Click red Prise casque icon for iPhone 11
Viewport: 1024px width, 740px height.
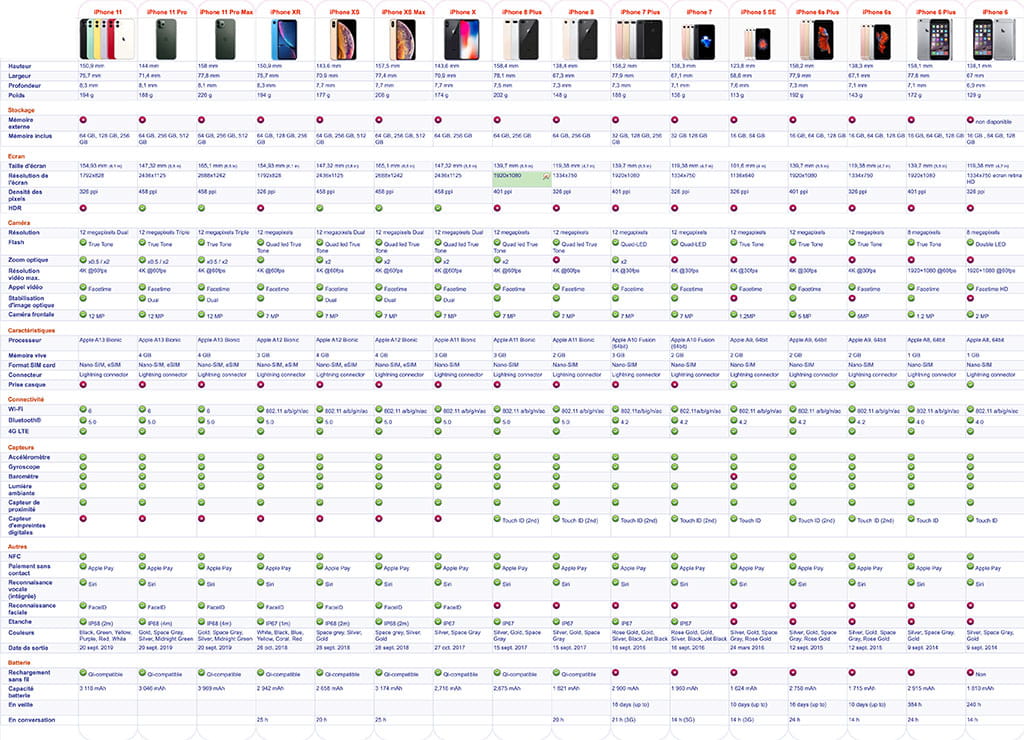click(83, 385)
